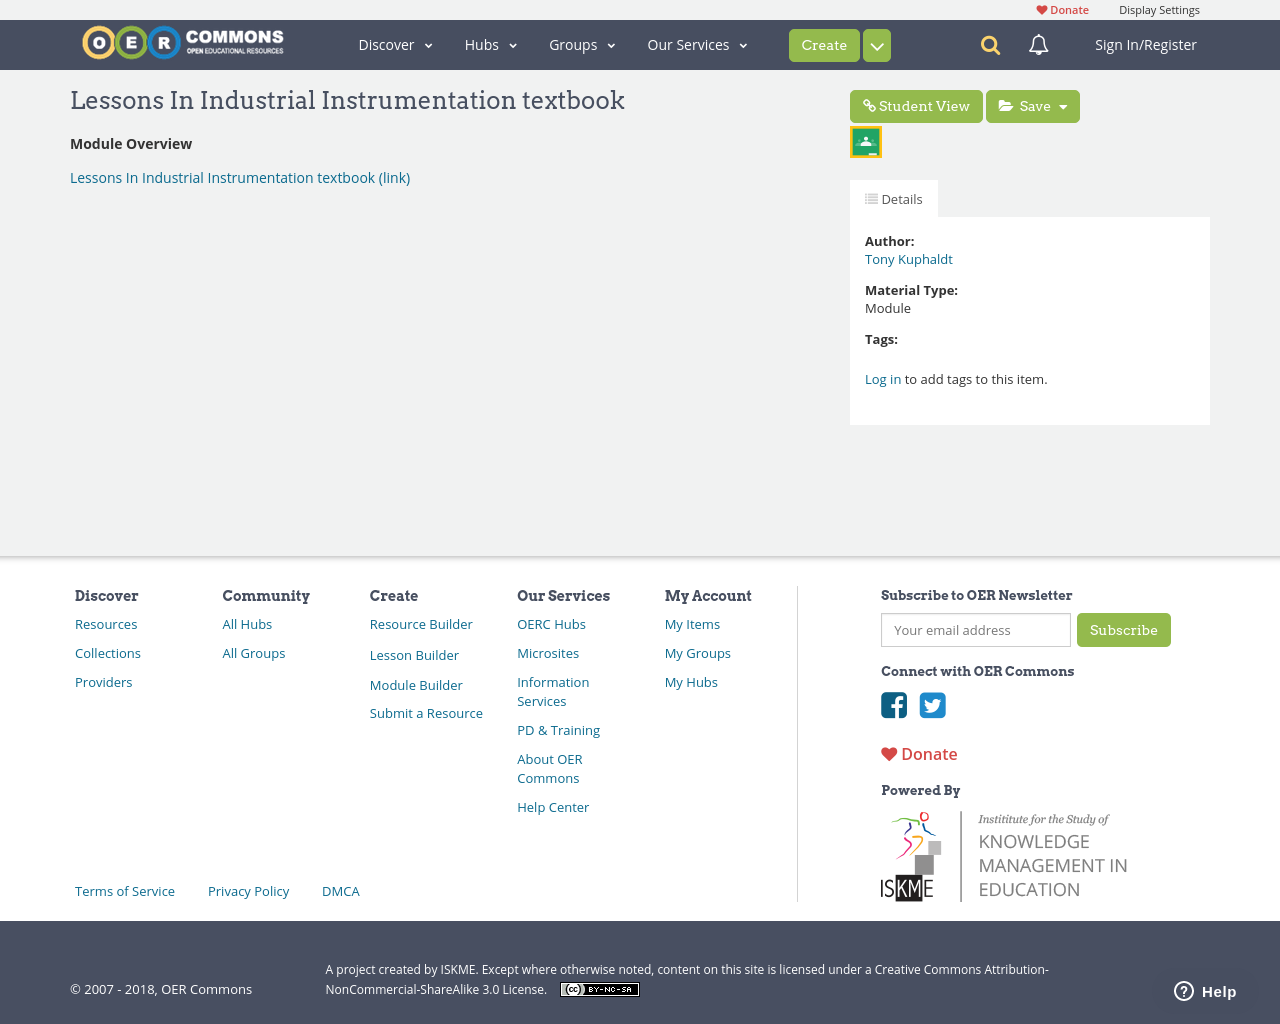Share to Google Classroom
The width and height of the screenshot is (1280, 1024).
(x=865, y=140)
